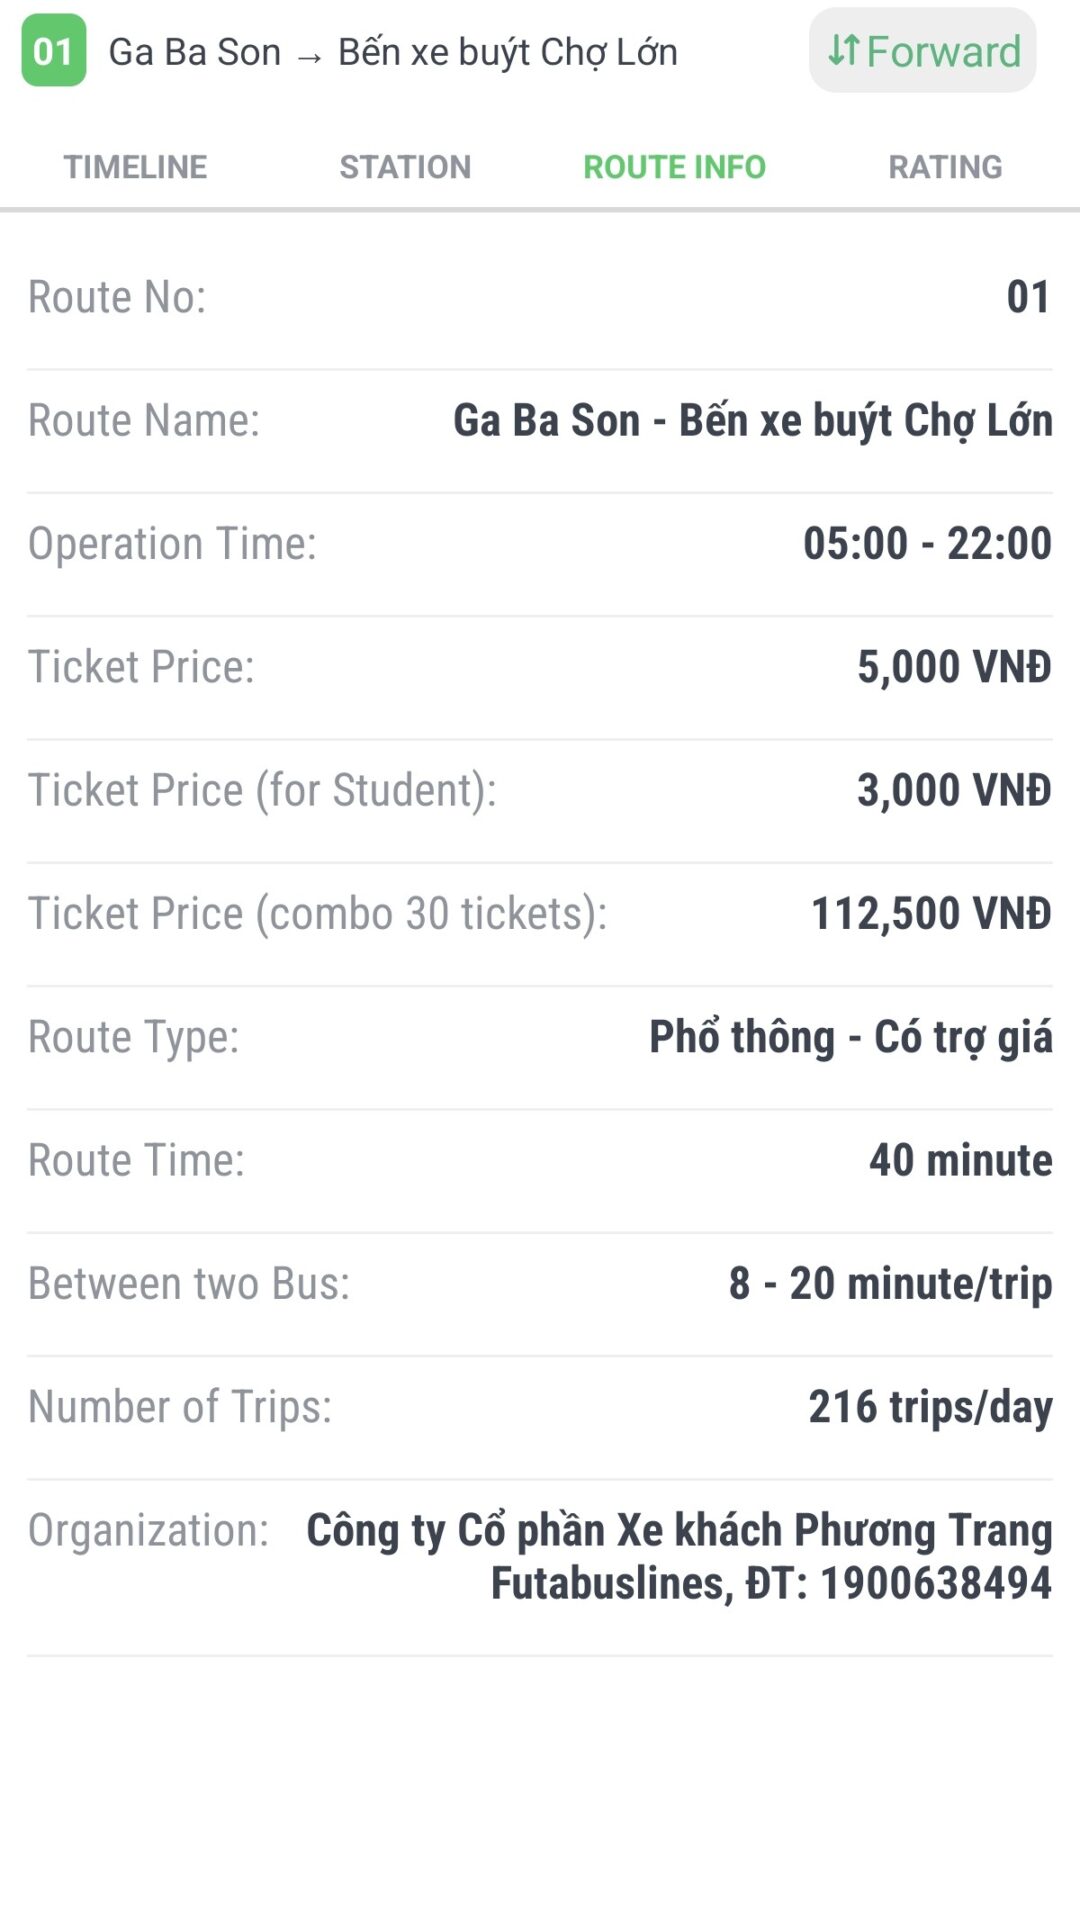Image resolution: width=1080 pixels, height=1920 pixels.
Task: Tap the combo 30 tickets price row
Action: pos(540,913)
